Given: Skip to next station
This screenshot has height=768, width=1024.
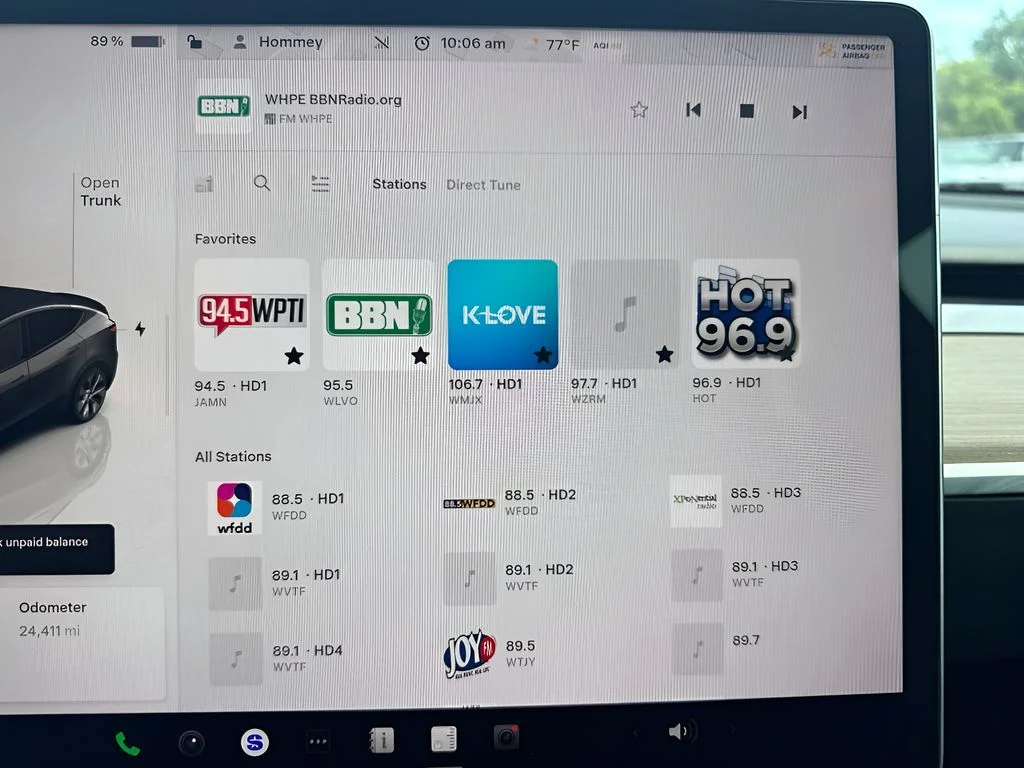Looking at the screenshot, I should coord(799,112).
